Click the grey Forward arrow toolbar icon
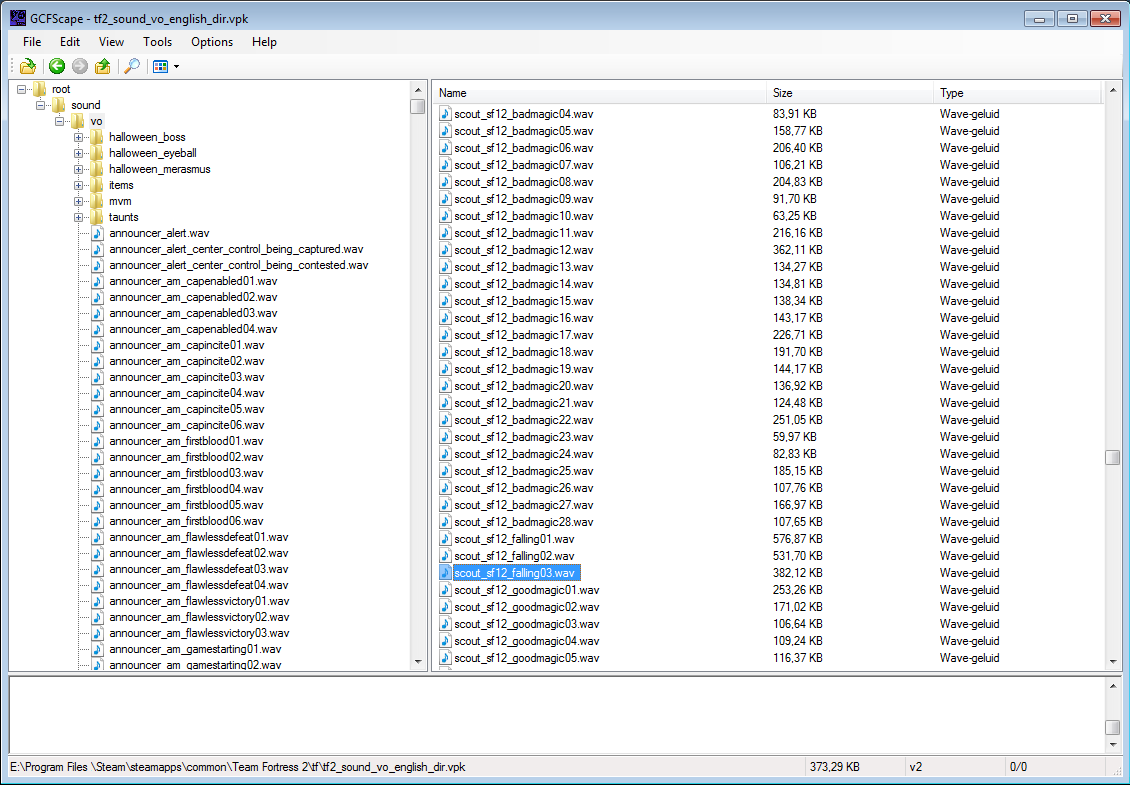The image size is (1130, 785). [80, 66]
